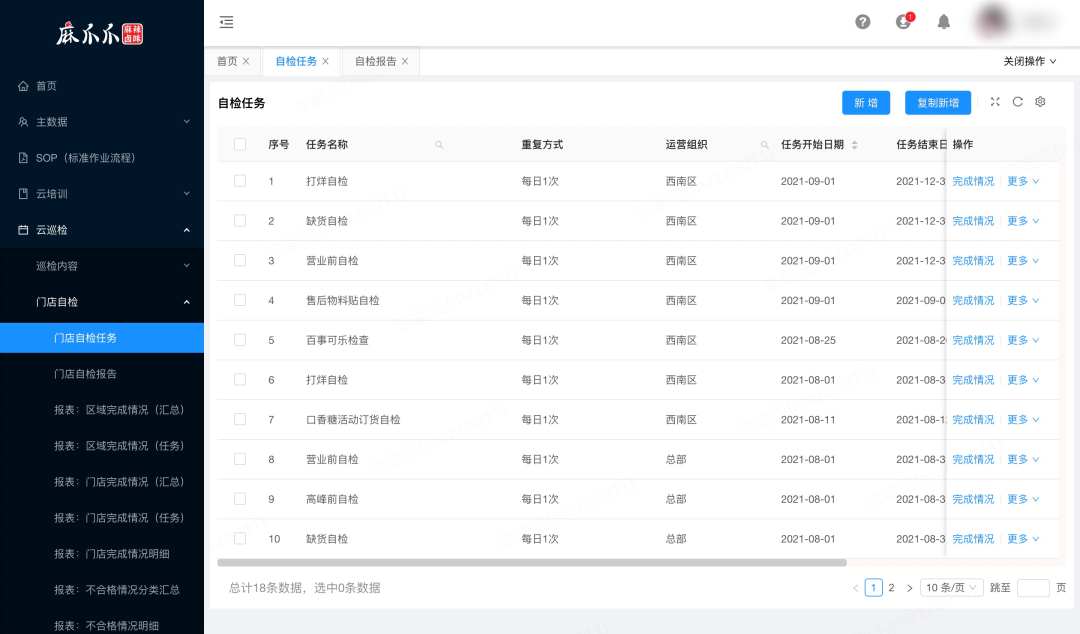
Task: Open table column settings gear
Action: tap(1040, 102)
